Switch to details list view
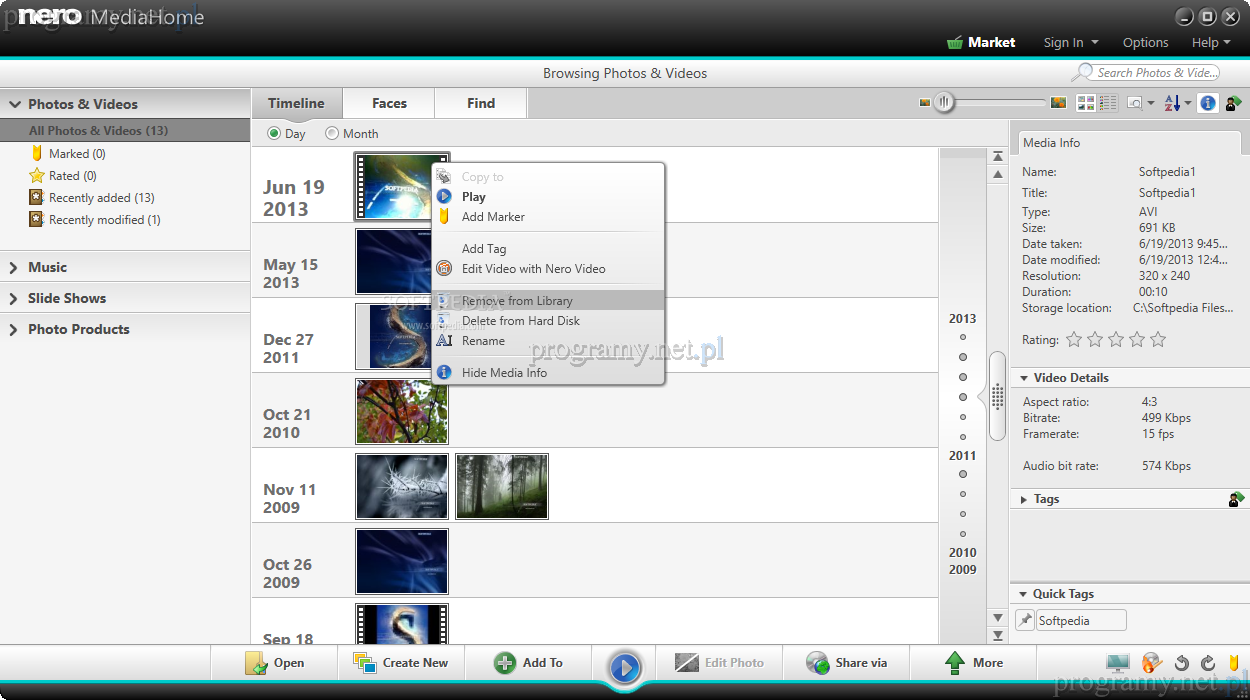Viewport: 1250px width, 700px height. pos(1108,103)
